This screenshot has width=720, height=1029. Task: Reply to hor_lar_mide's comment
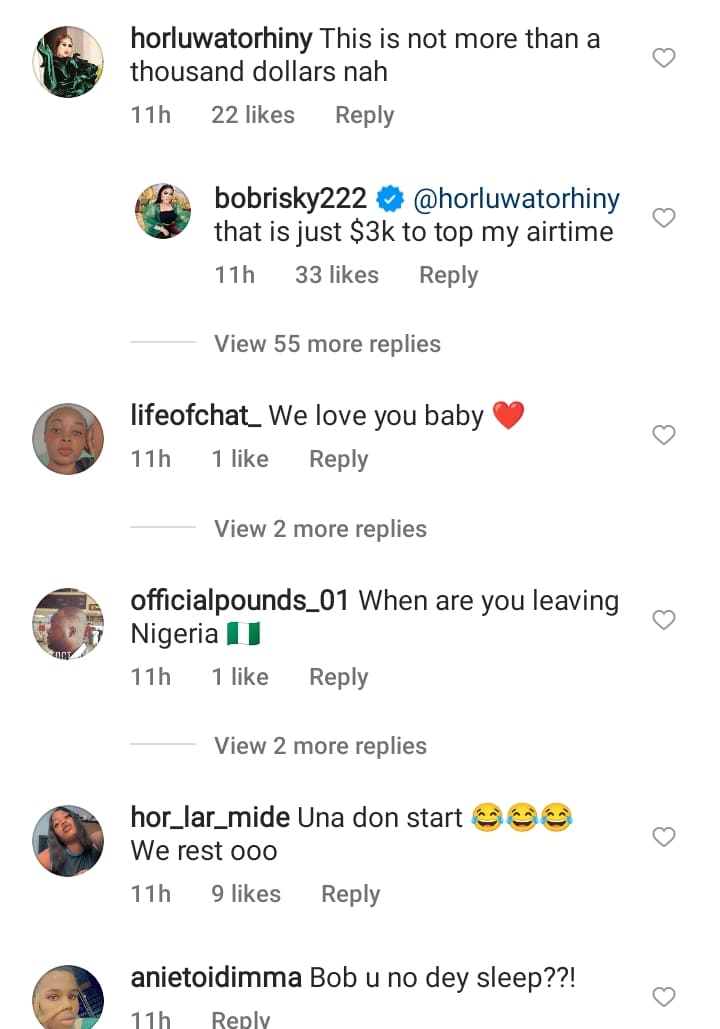coord(350,894)
